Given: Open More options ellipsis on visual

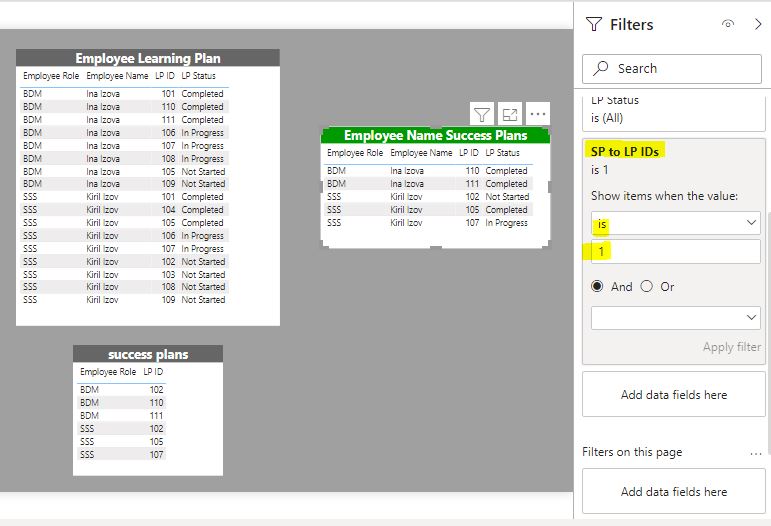Looking at the screenshot, I should click(x=538, y=114).
